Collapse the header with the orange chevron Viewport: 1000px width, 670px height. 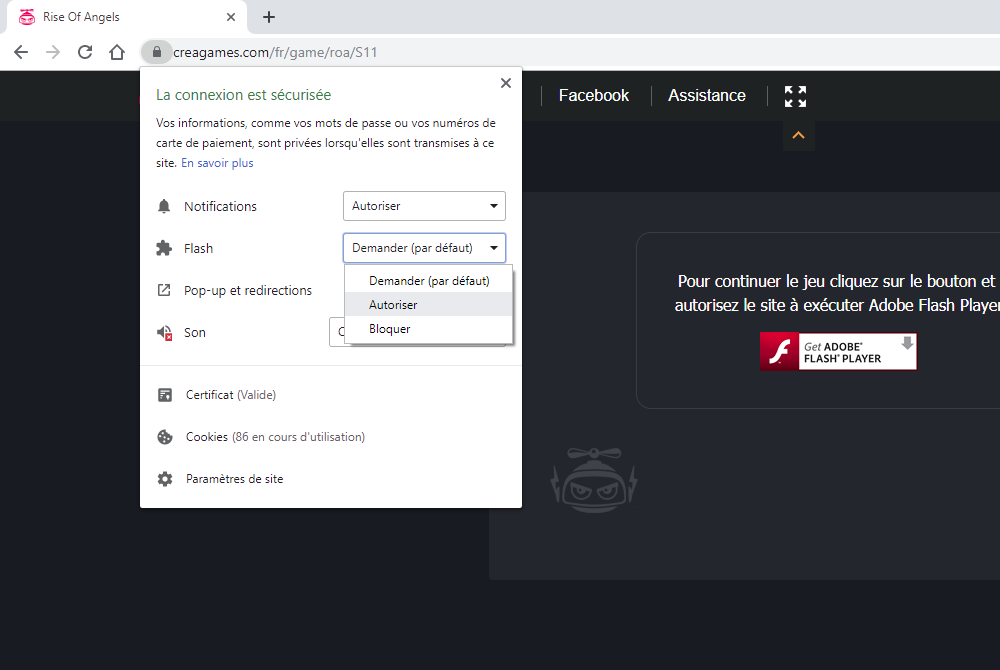pyautogui.click(x=798, y=135)
